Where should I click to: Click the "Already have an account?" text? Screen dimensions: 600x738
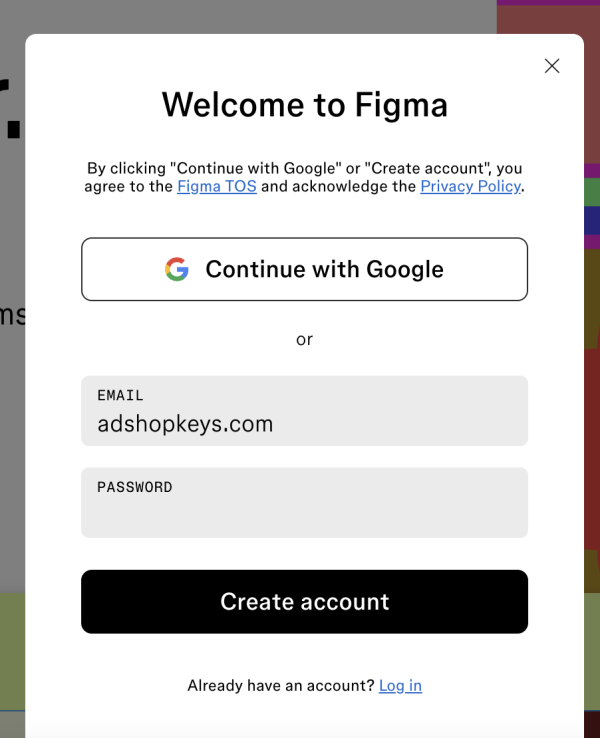[x=281, y=686]
